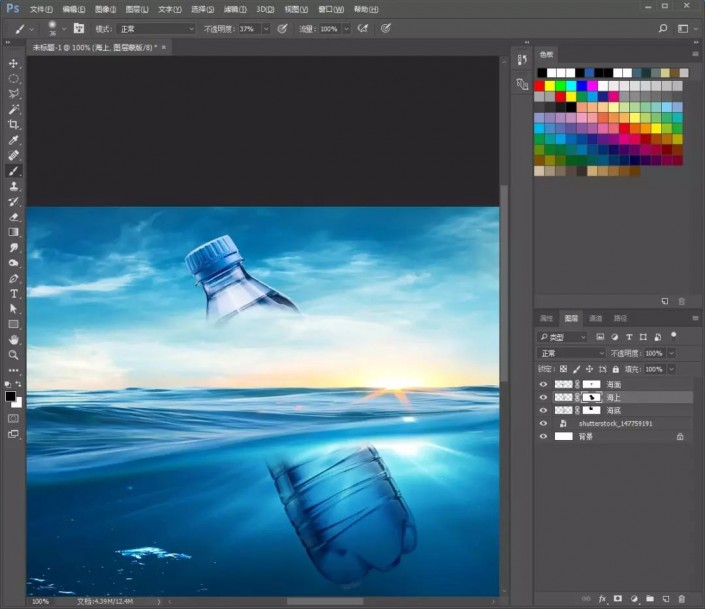
Task: Open brush mode 正常 dropdown
Action: click(156, 29)
